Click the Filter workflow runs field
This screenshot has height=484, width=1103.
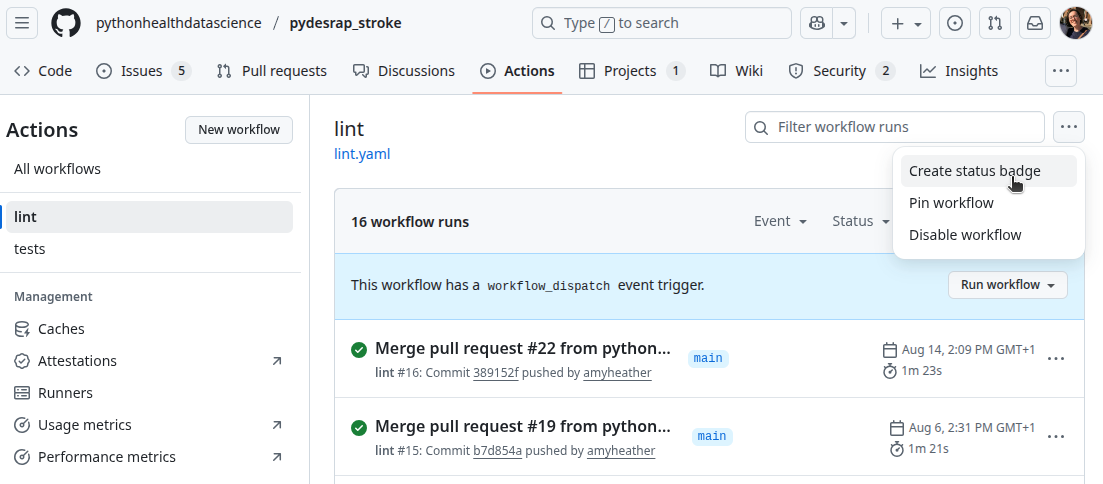pos(895,127)
